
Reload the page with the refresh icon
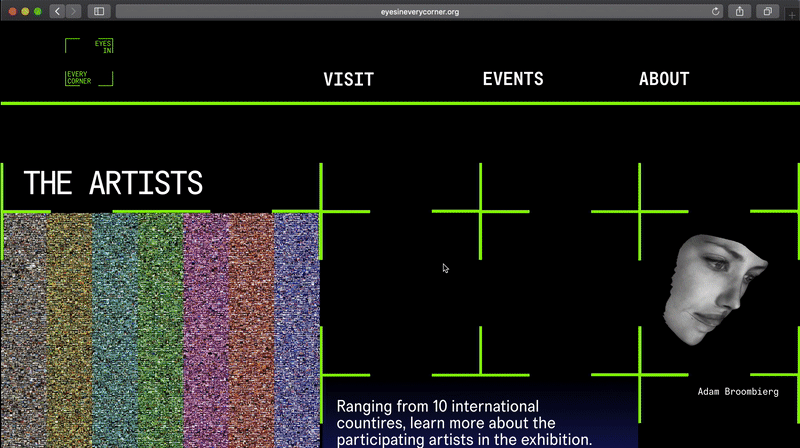click(715, 11)
